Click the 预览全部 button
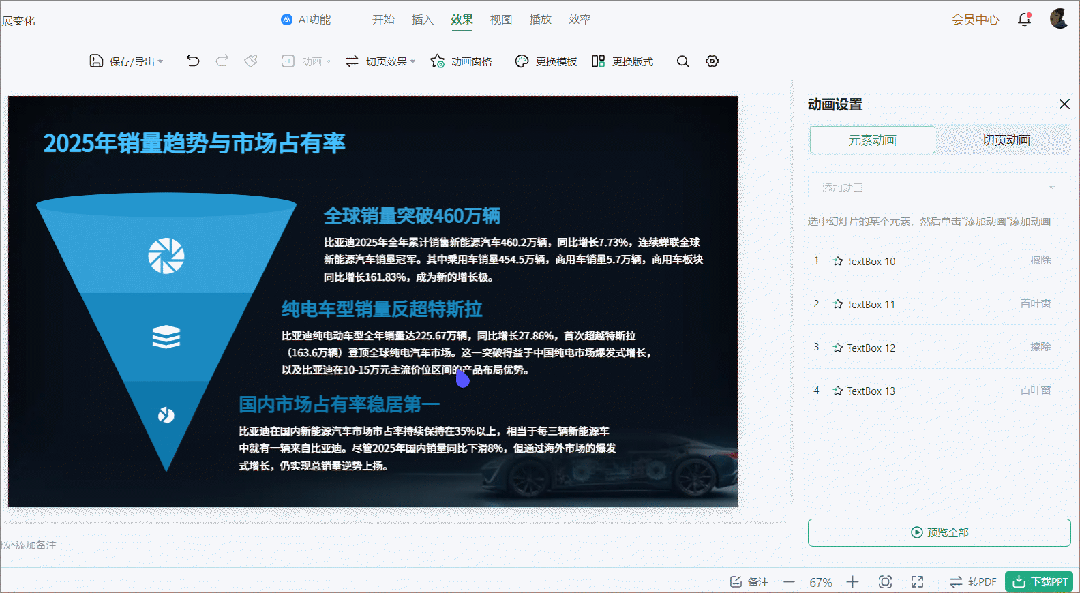Image resolution: width=1080 pixels, height=593 pixels. click(x=939, y=532)
